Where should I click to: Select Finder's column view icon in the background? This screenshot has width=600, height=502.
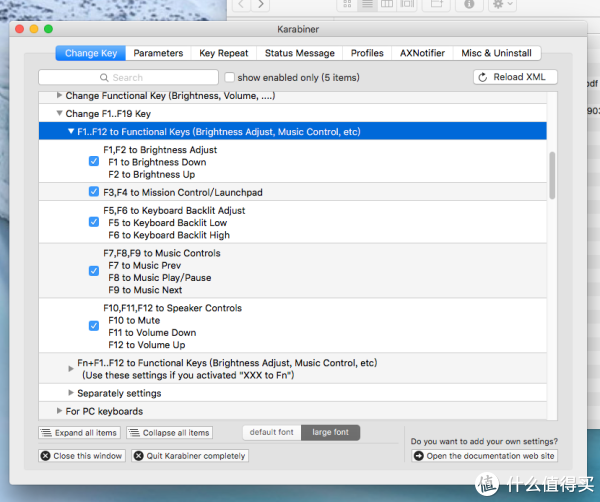387,4
